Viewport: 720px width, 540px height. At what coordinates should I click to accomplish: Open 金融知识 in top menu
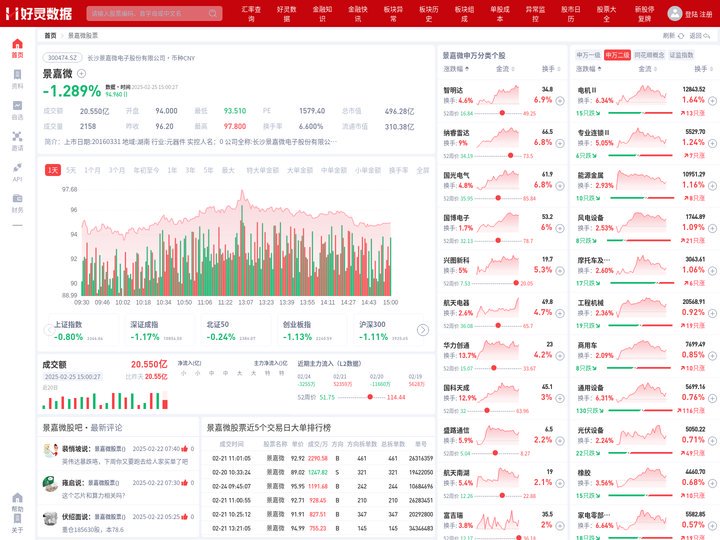click(x=322, y=14)
